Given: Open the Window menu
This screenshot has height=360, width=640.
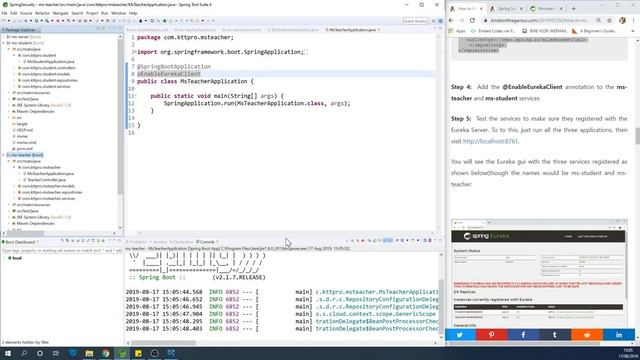Looking at the screenshot, I should point(118,13).
